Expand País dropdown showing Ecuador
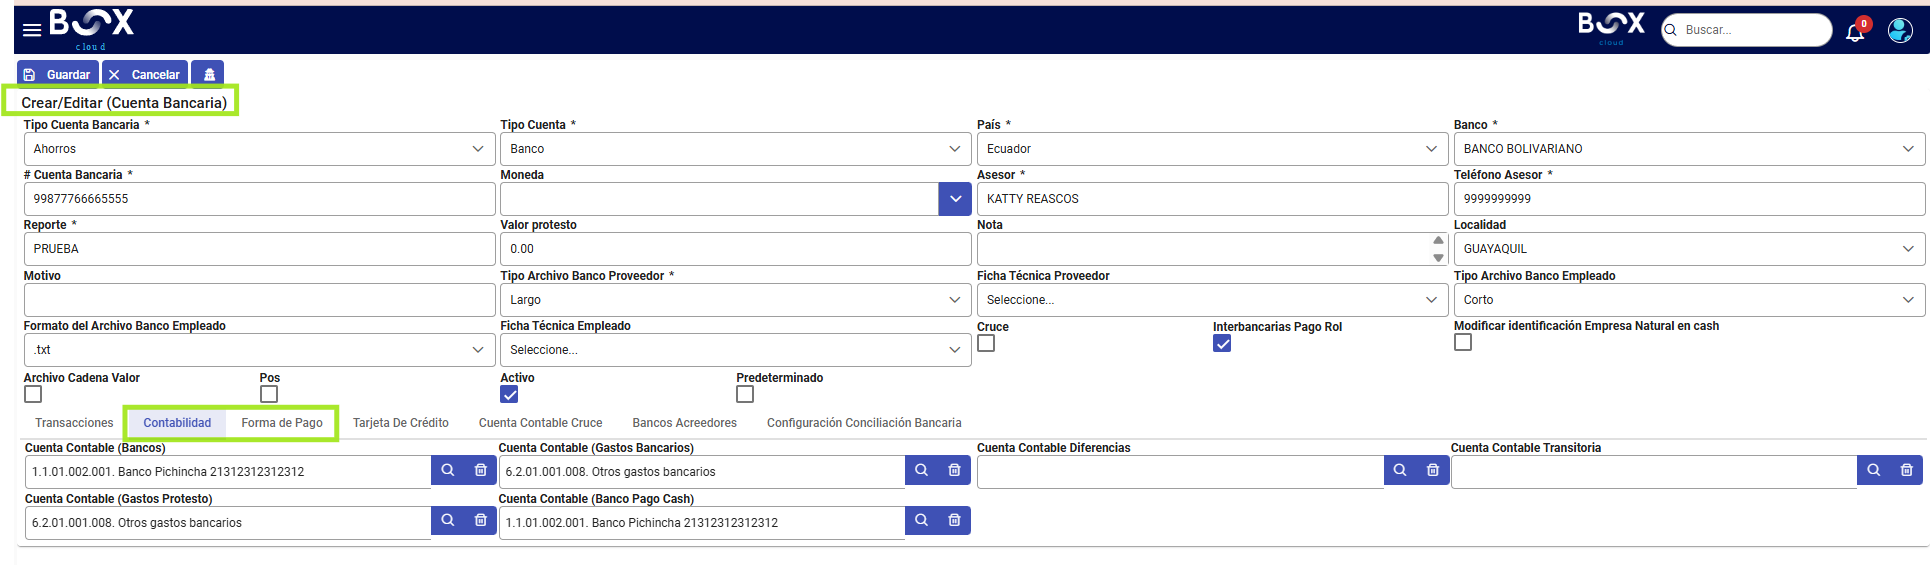 [x=1212, y=149]
